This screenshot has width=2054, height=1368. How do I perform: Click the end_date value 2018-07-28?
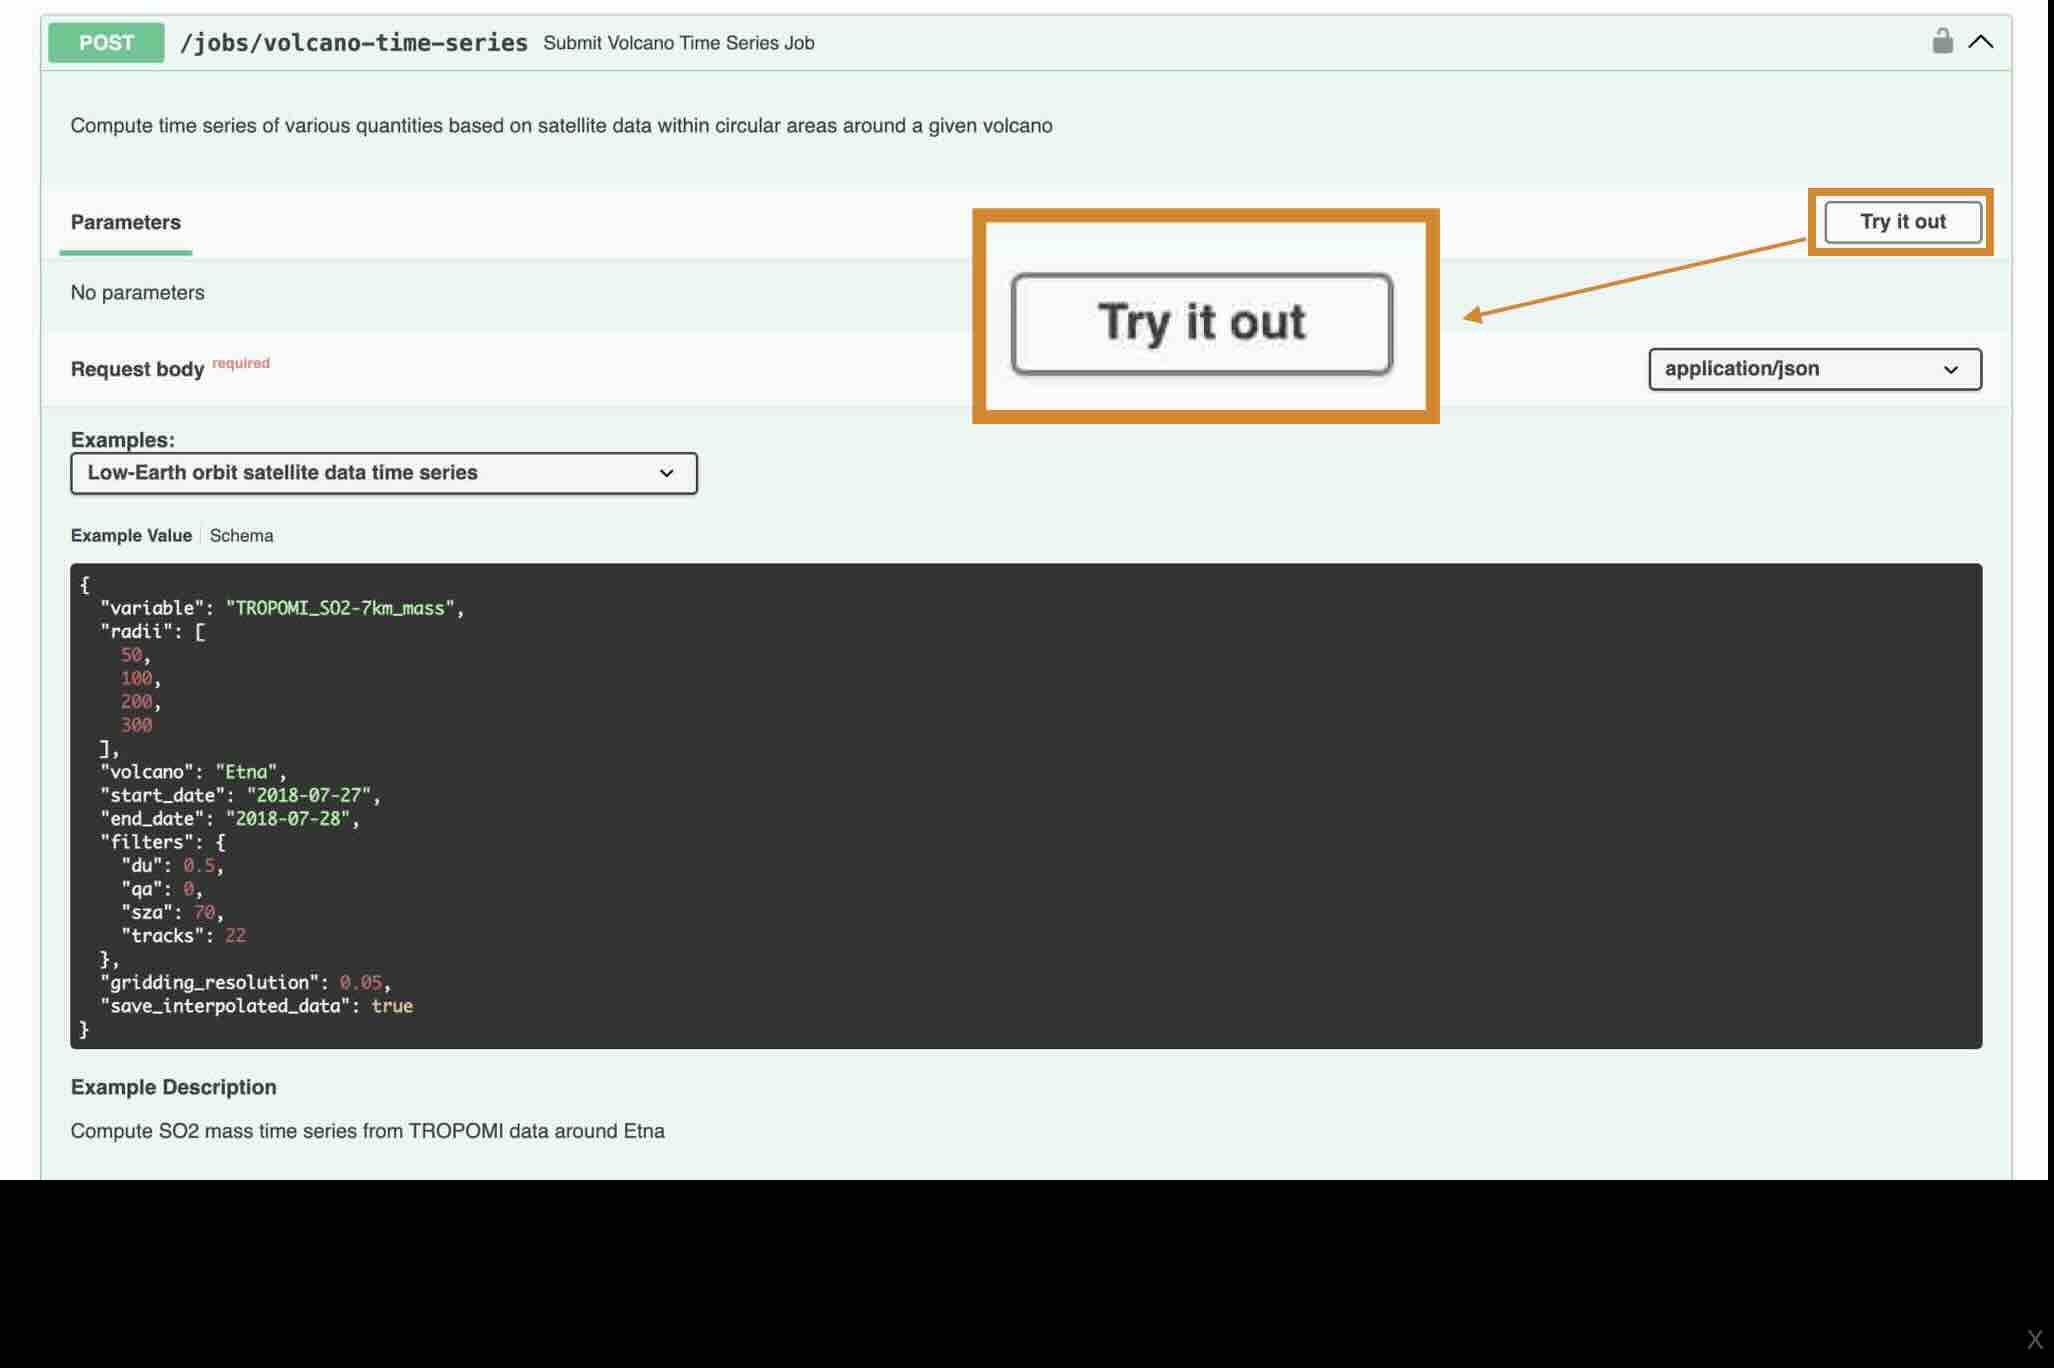(x=287, y=819)
